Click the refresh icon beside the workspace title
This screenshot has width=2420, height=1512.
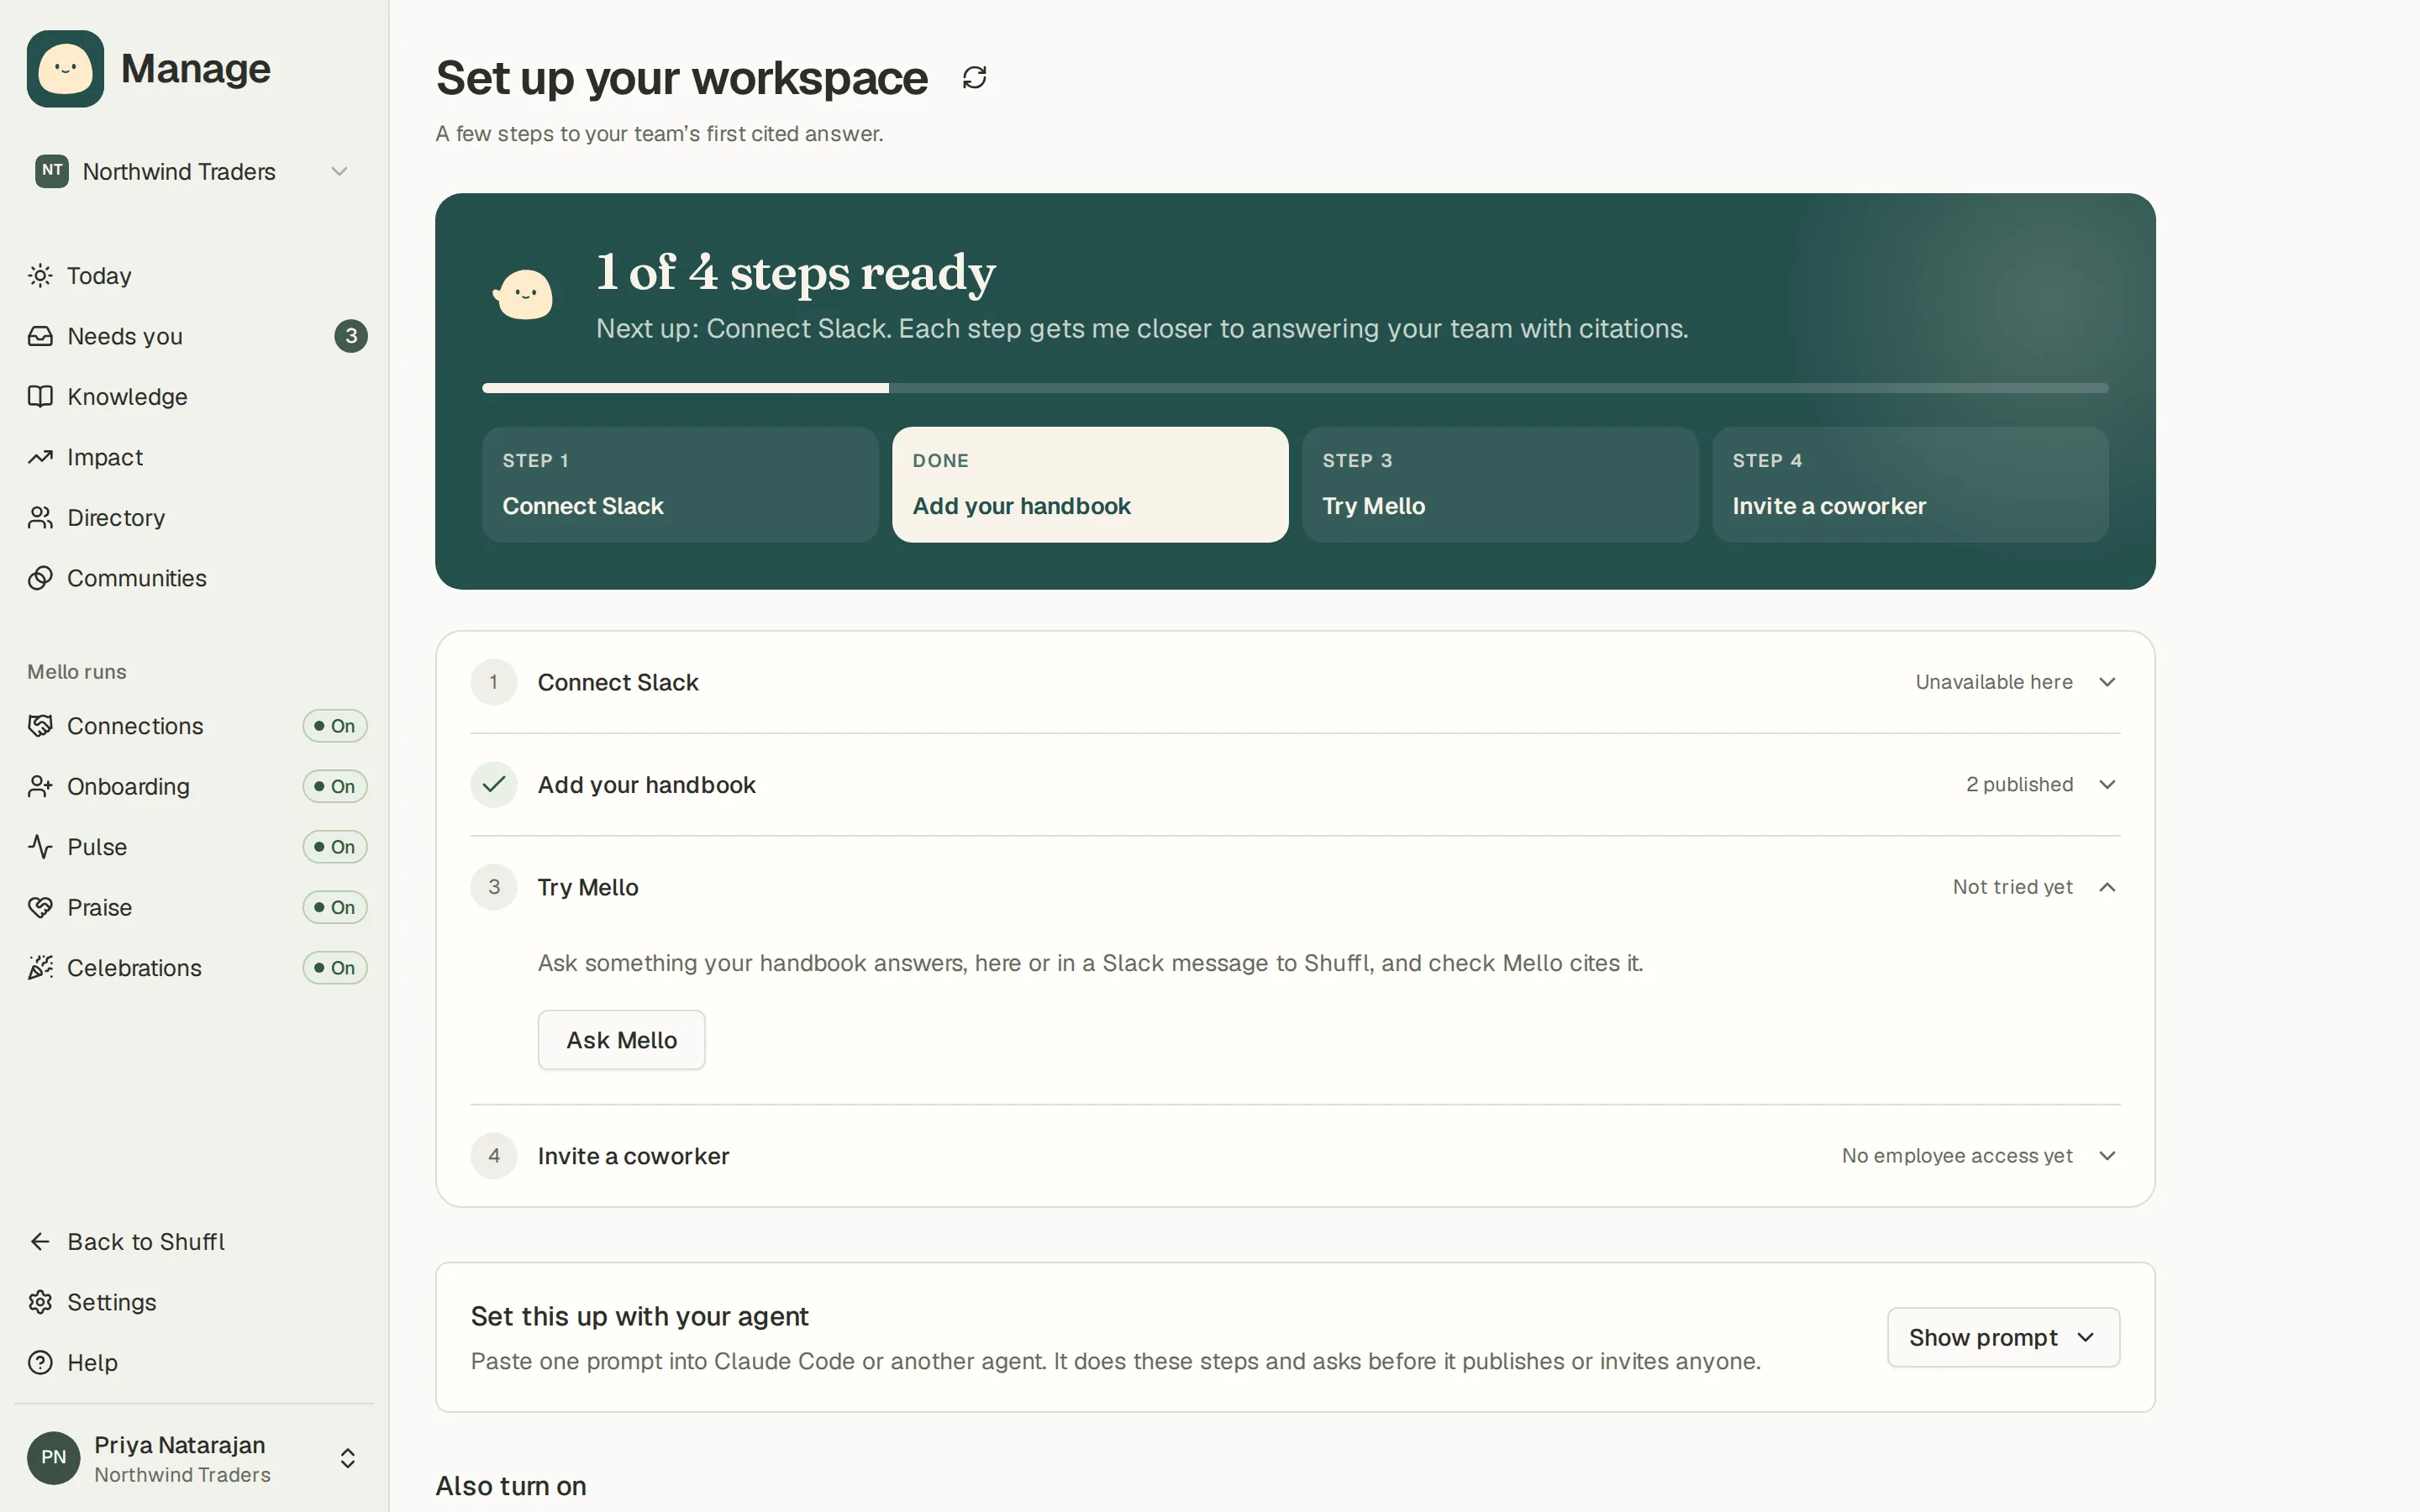click(974, 78)
